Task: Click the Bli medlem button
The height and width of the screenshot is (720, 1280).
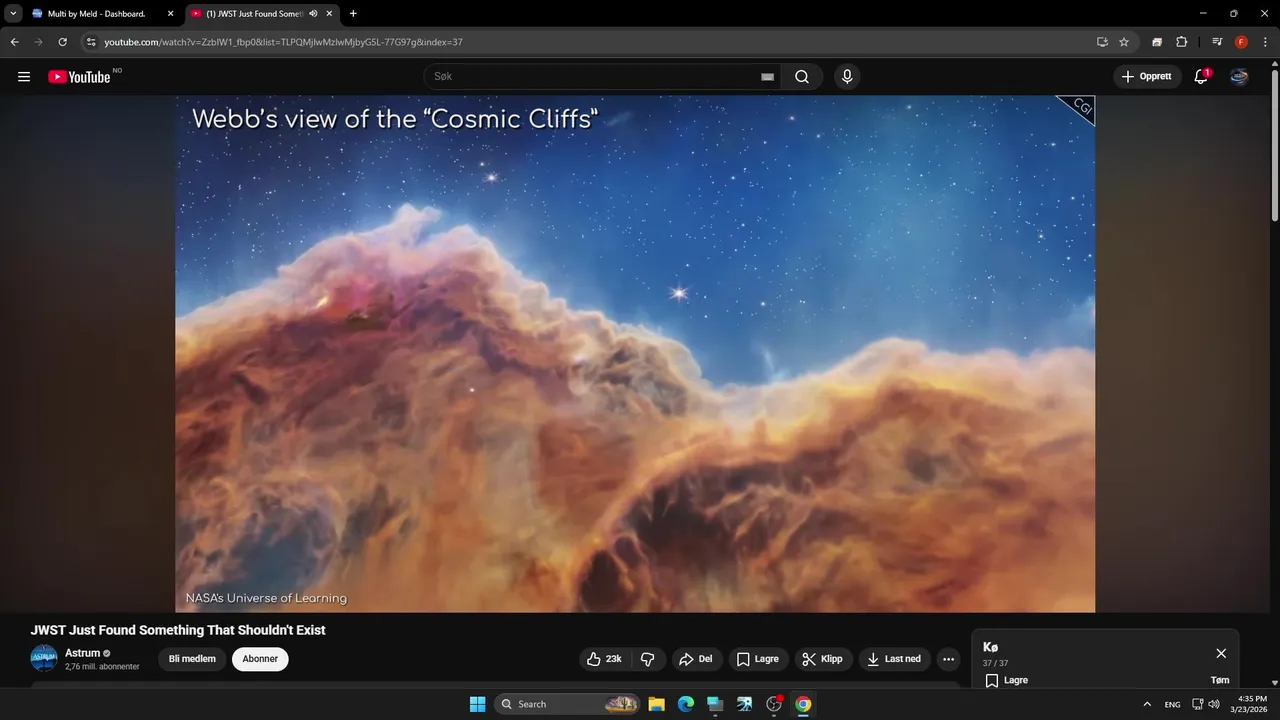Action: [x=192, y=659]
